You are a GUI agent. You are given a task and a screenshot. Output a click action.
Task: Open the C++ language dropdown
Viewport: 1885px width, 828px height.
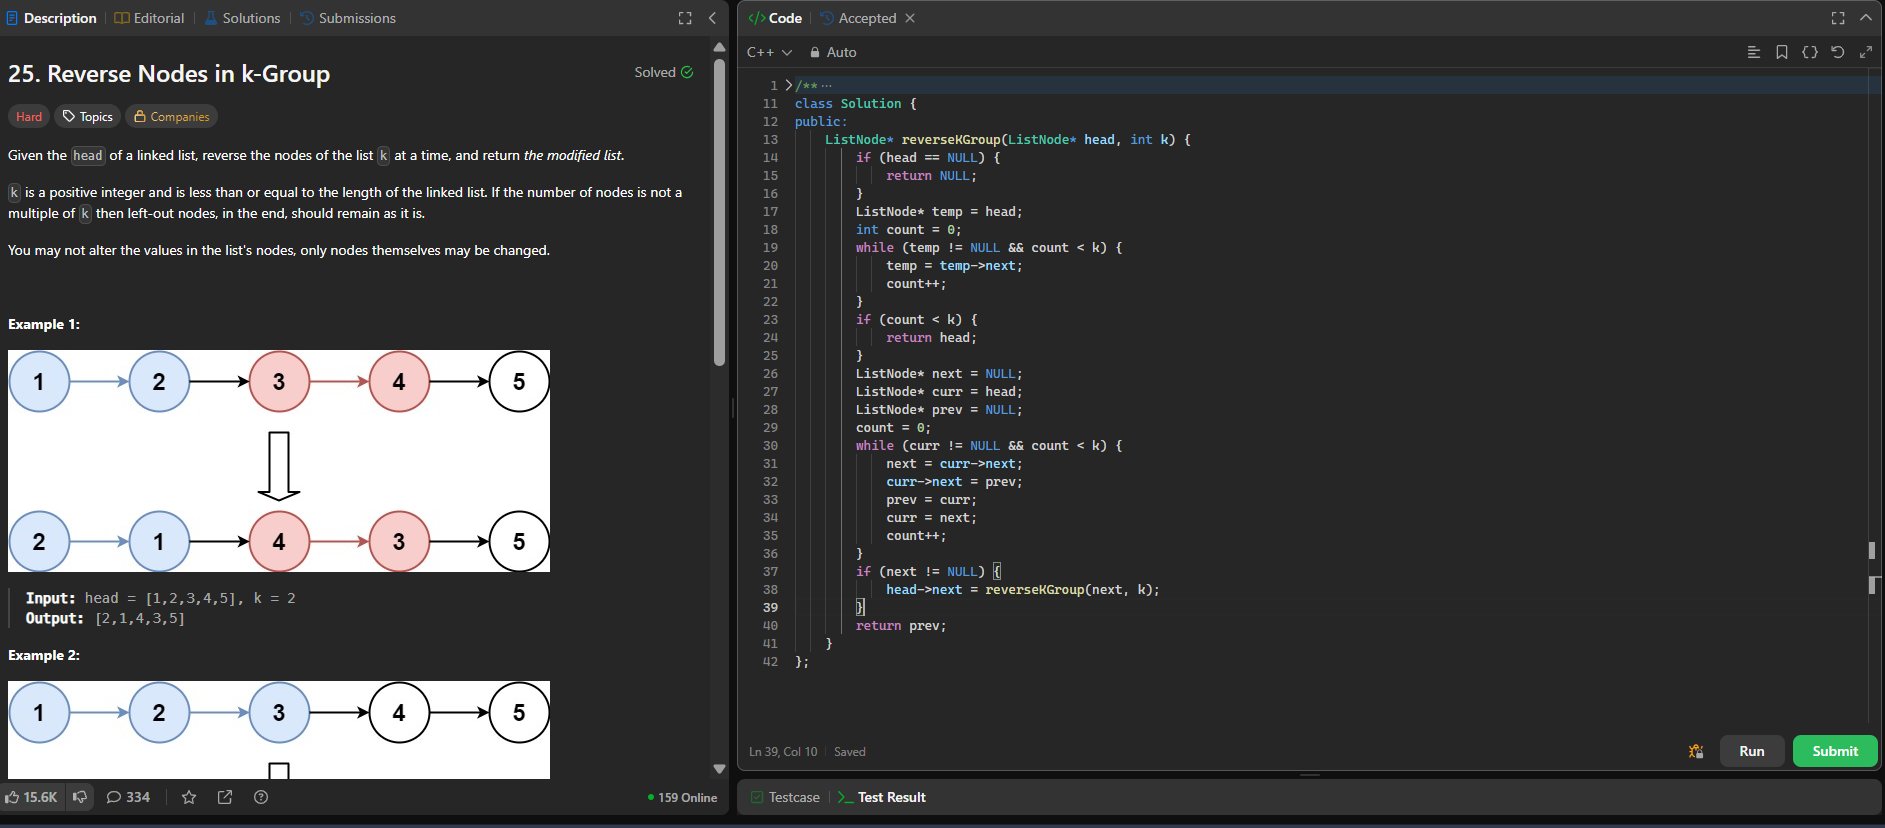769,52
